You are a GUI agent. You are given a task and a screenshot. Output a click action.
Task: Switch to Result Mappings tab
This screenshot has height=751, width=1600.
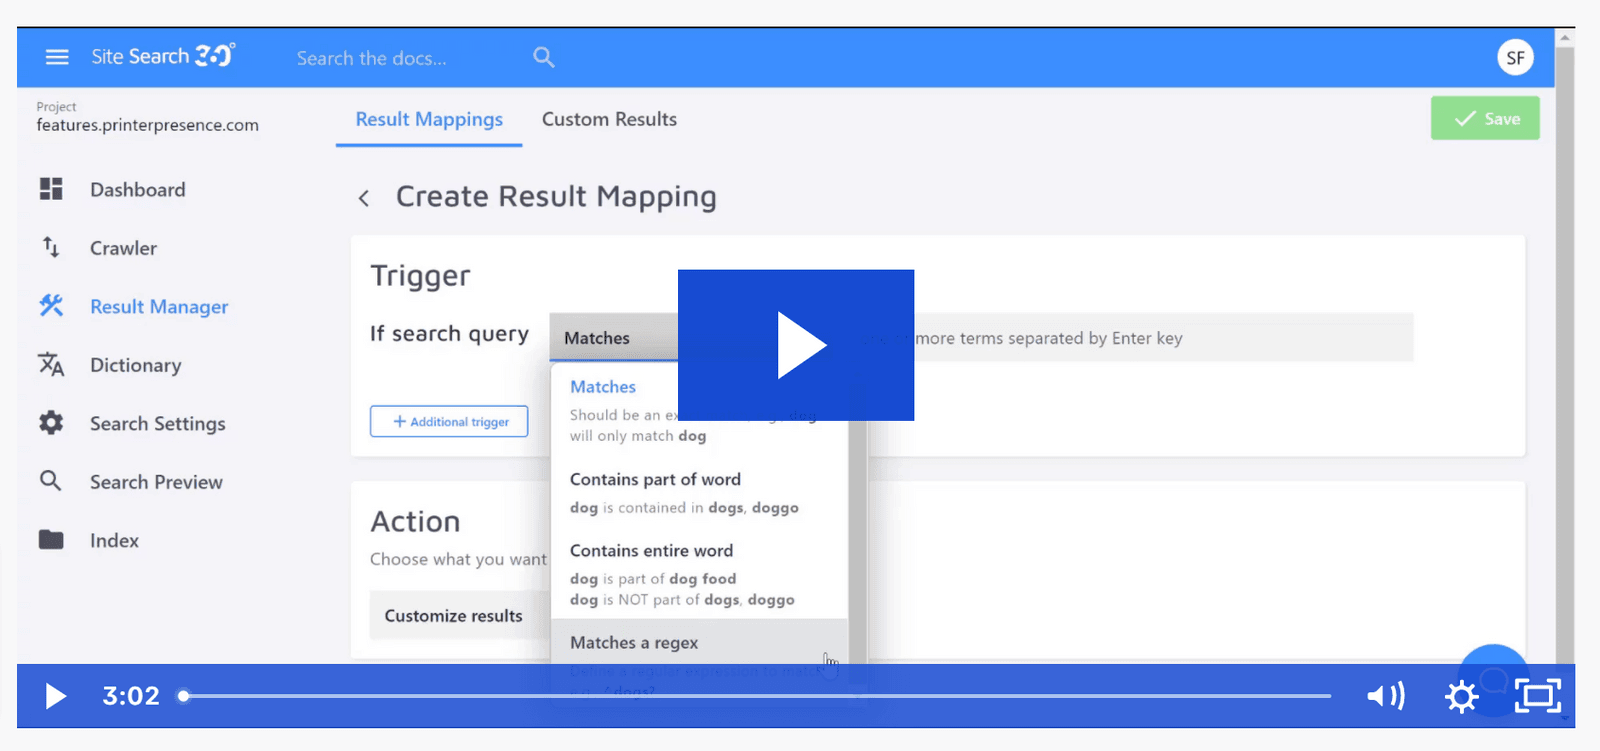[429, 119]
